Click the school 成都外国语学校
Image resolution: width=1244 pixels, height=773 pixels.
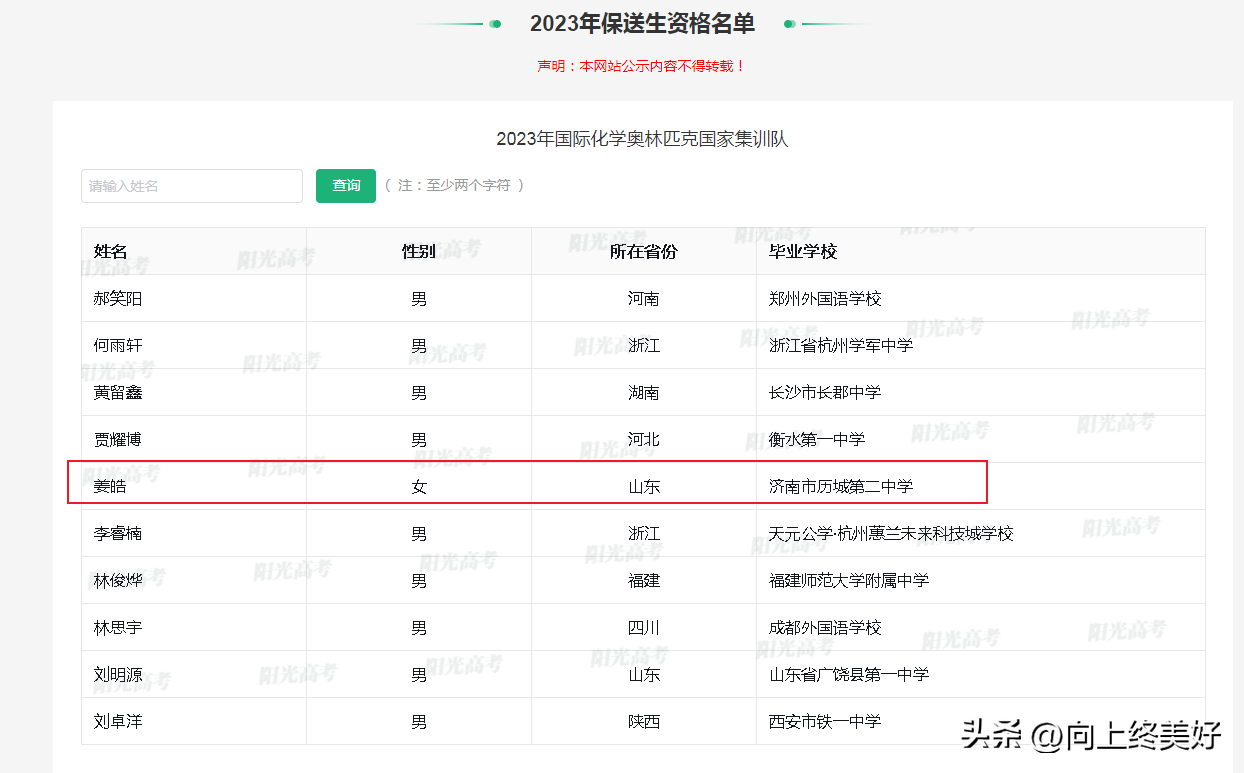tap(825, 628)
